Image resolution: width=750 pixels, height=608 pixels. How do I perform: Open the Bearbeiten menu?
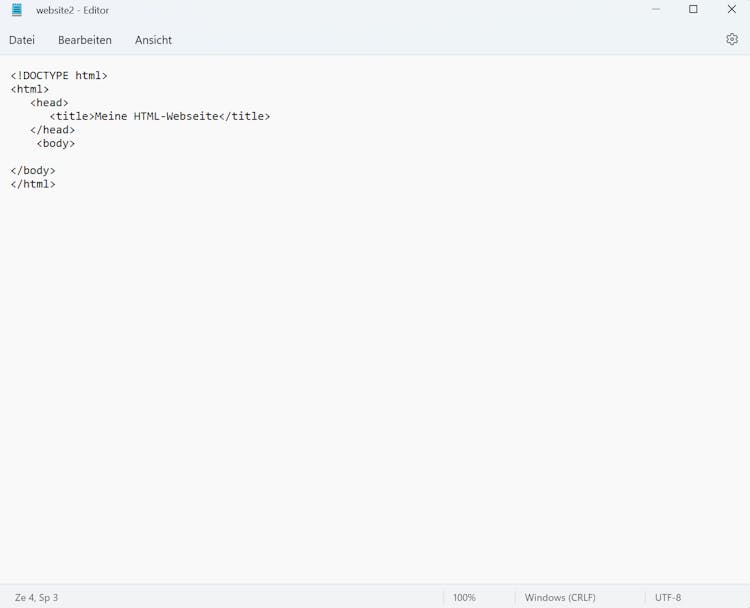tap(85, 40)
